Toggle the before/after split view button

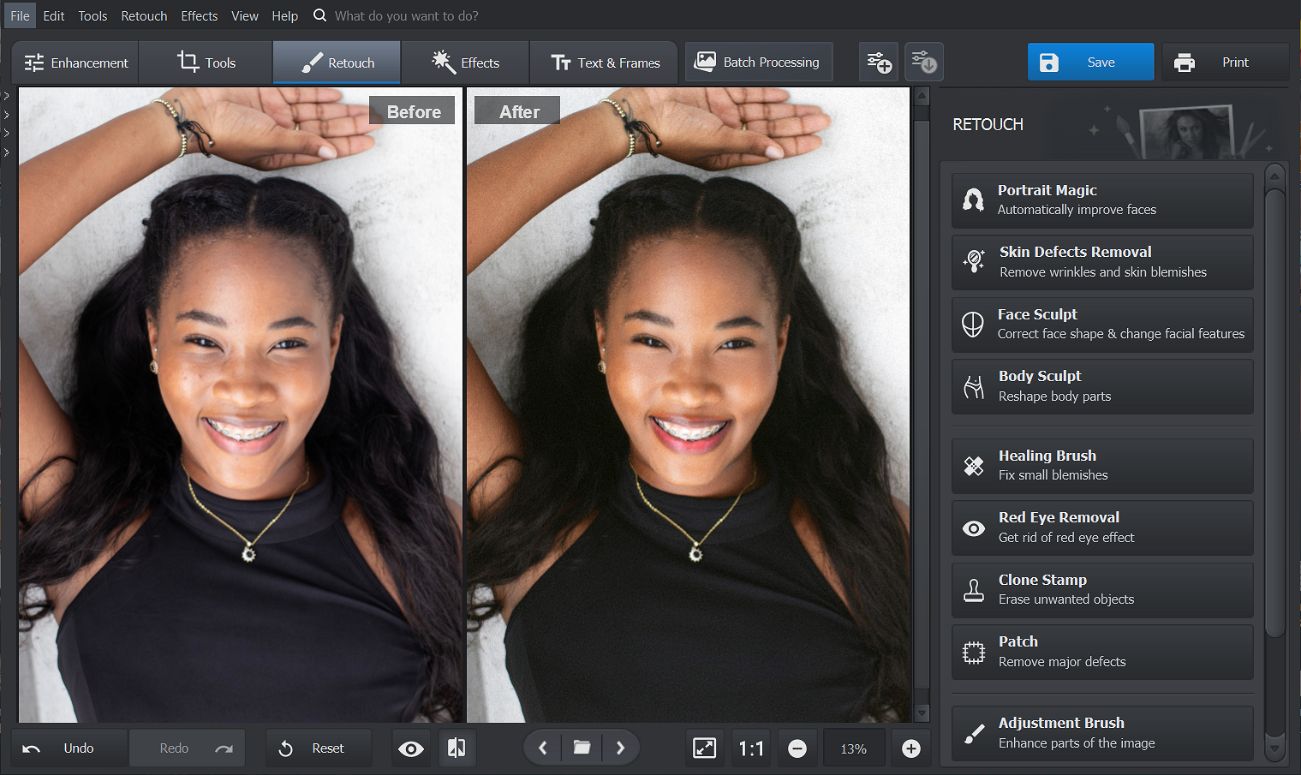pyautogui.click(x=456, y=748)
